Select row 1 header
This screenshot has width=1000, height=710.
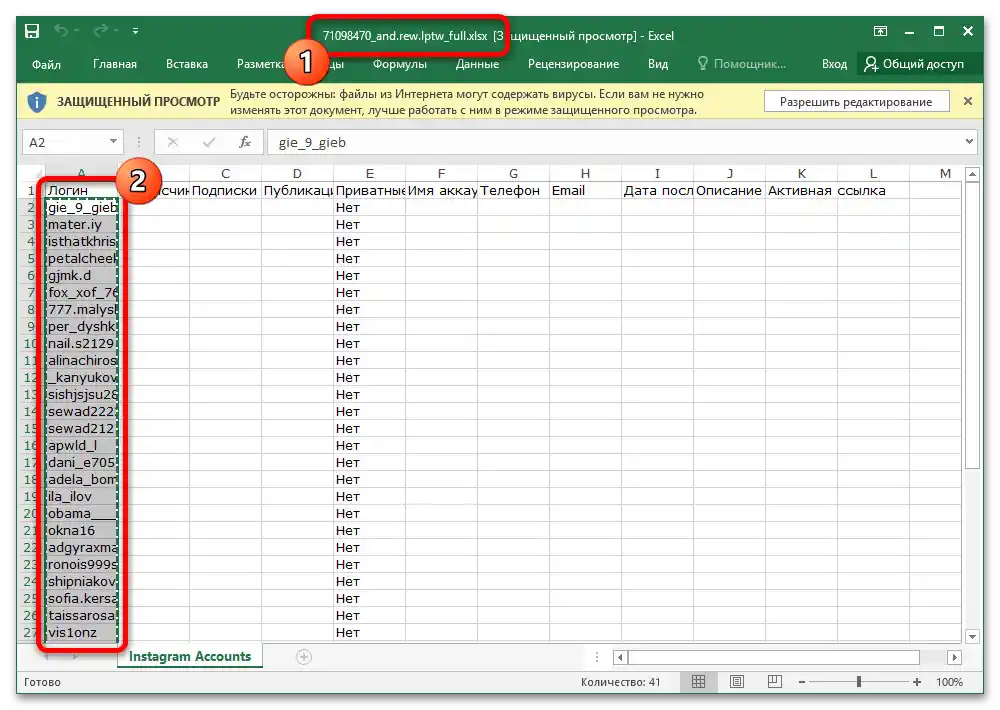[x=30, y=190]
